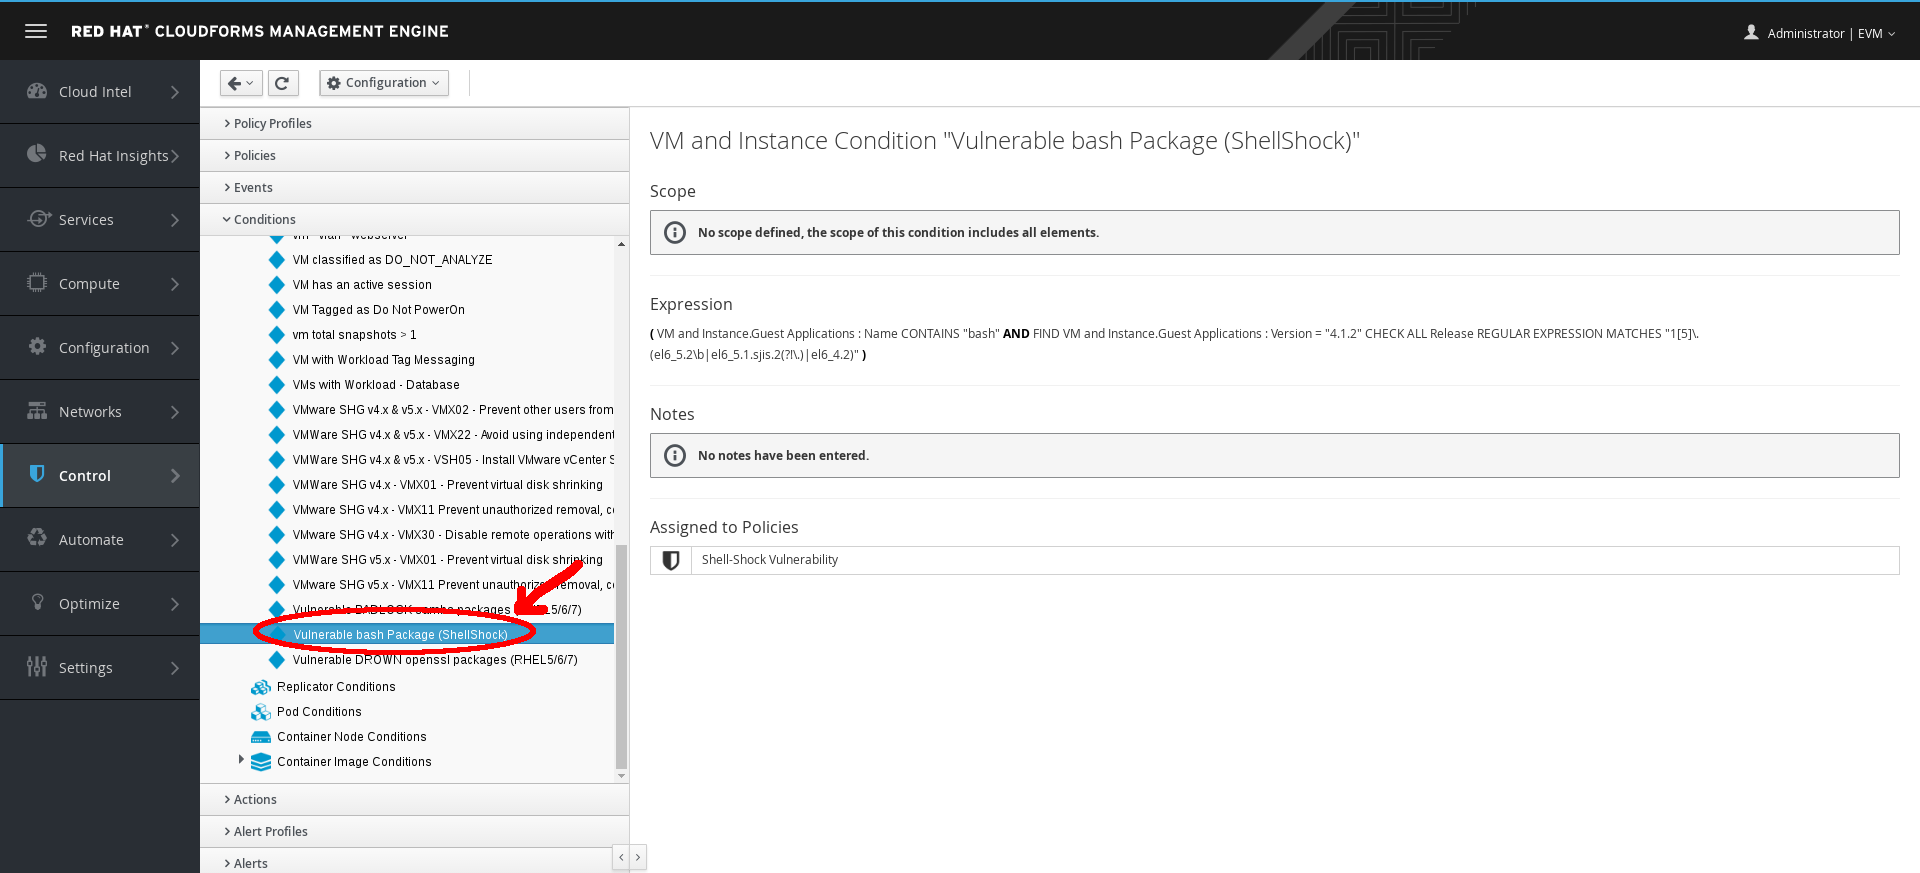Click the Optimize lightbulb icon
The height and width of the screenshot is (873, 1920).
pos(38,602)
